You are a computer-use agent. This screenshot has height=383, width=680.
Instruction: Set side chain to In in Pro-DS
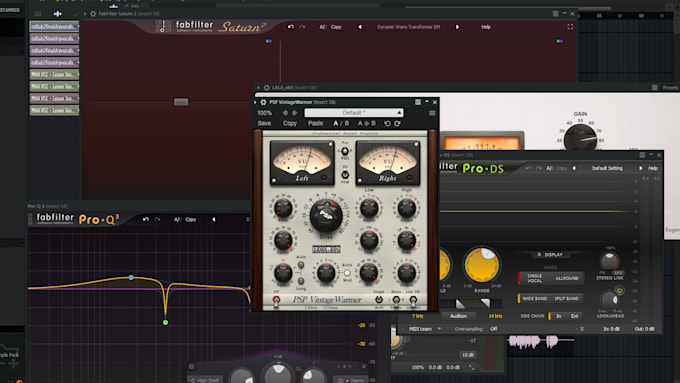pos(559,316)
